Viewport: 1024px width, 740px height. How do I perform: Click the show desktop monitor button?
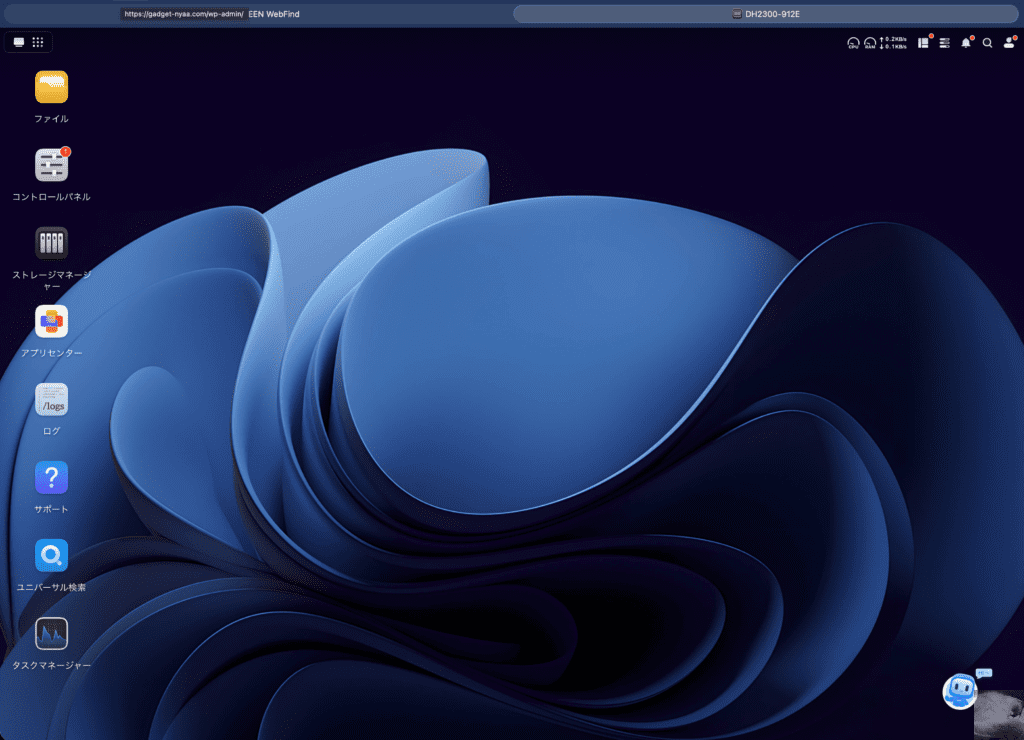tap(19, 42)
